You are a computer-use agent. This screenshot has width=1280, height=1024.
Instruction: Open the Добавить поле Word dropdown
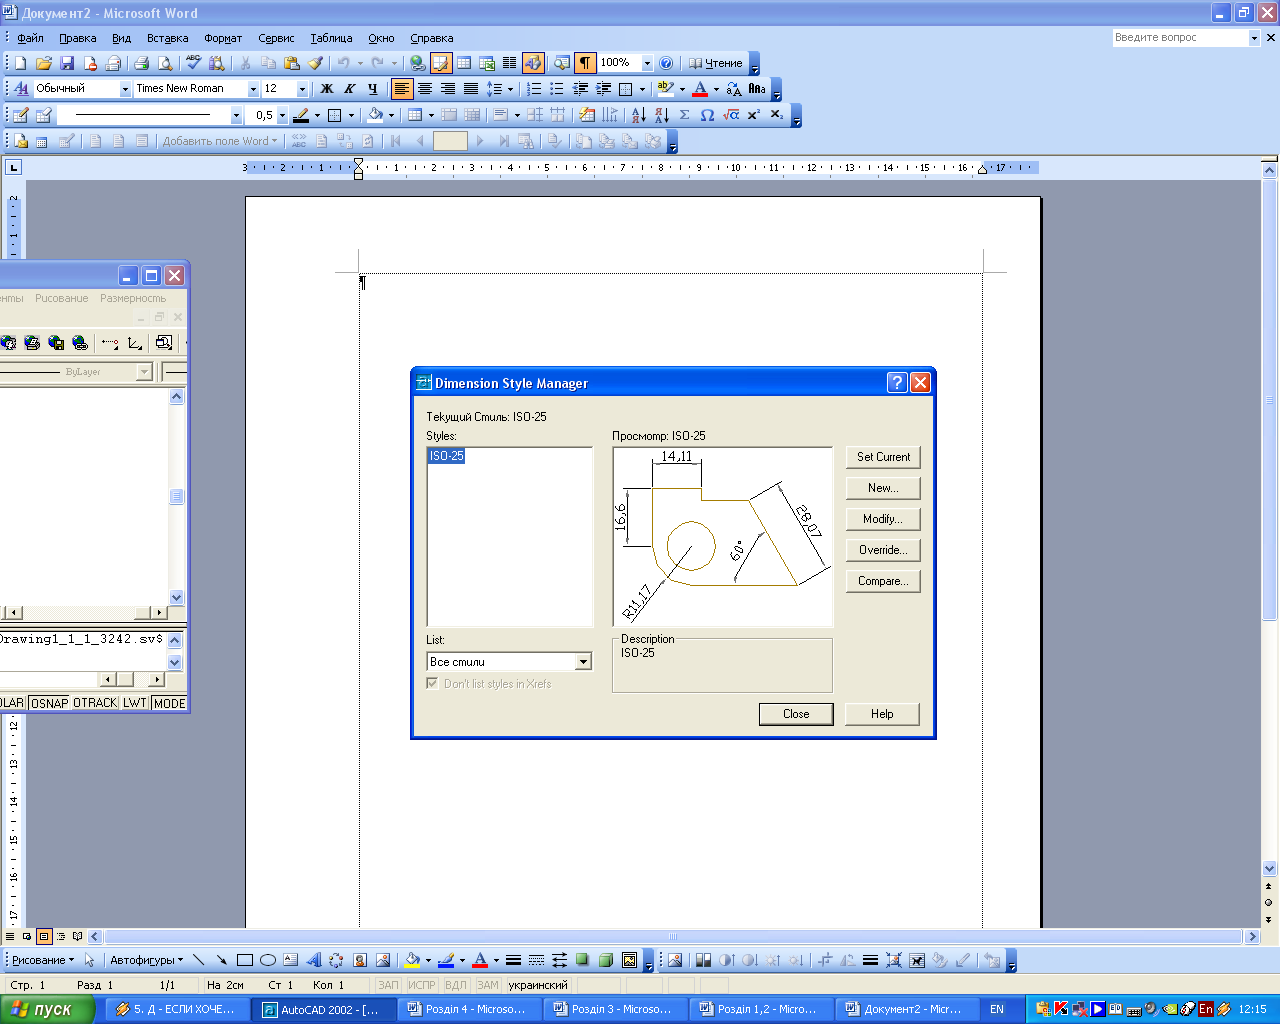point(220,141)
